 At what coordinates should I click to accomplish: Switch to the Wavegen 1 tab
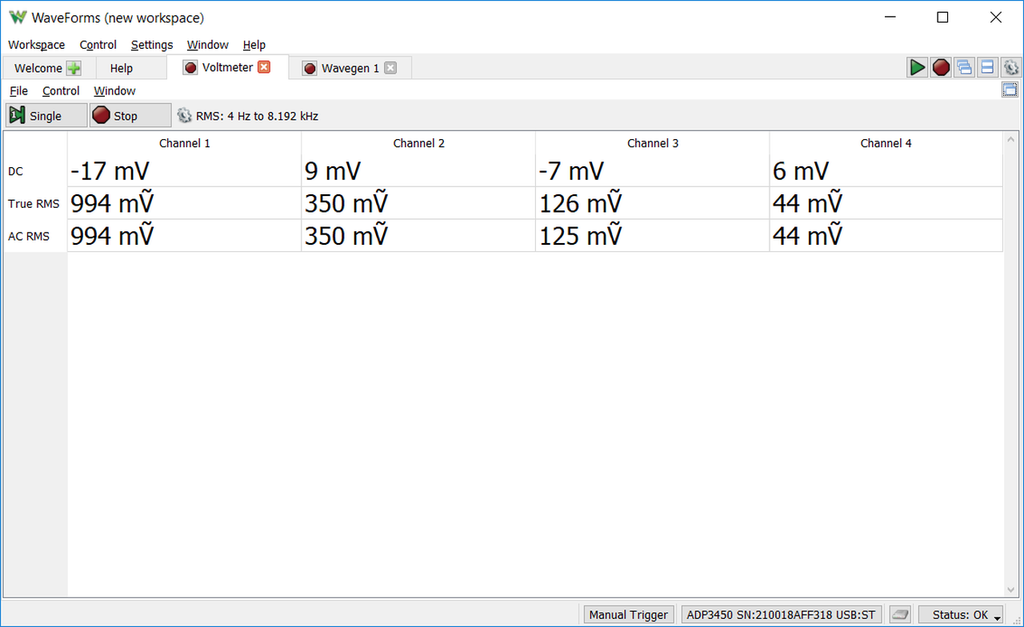[x=349, y=68]
